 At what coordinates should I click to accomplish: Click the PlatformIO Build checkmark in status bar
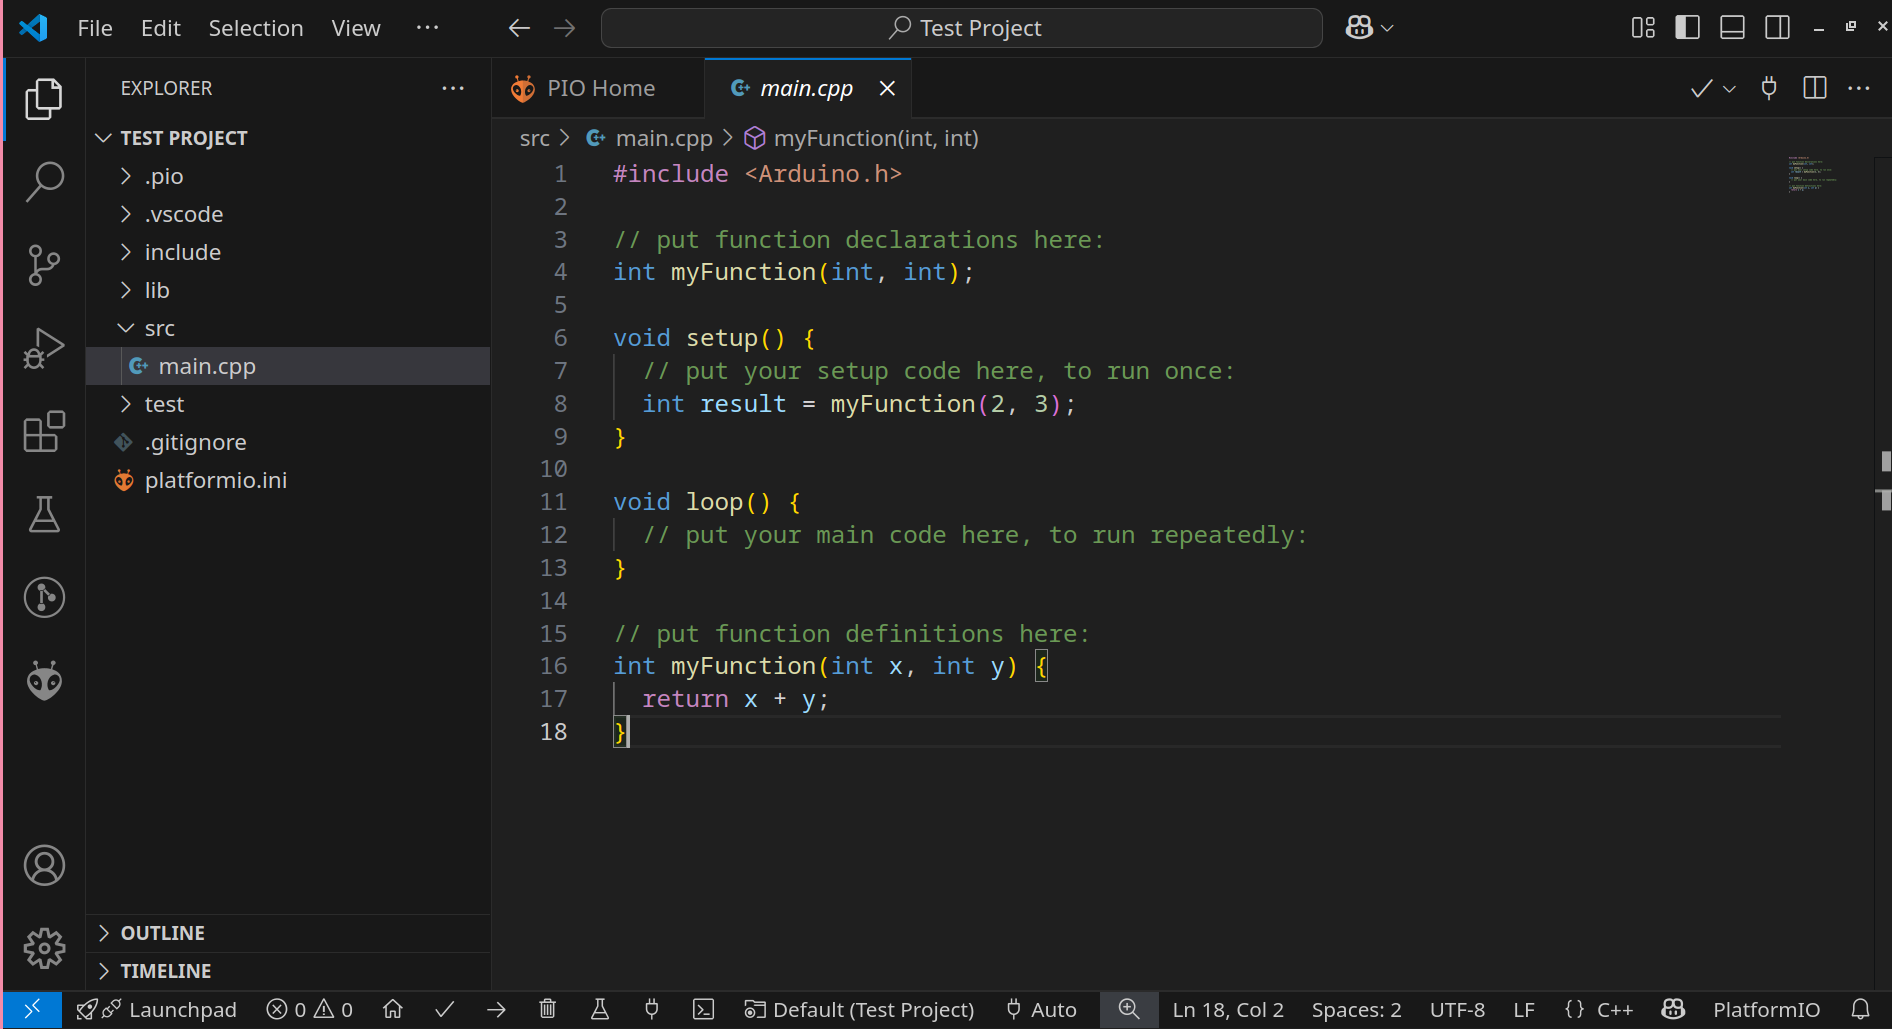click(x=445, y=1010)
